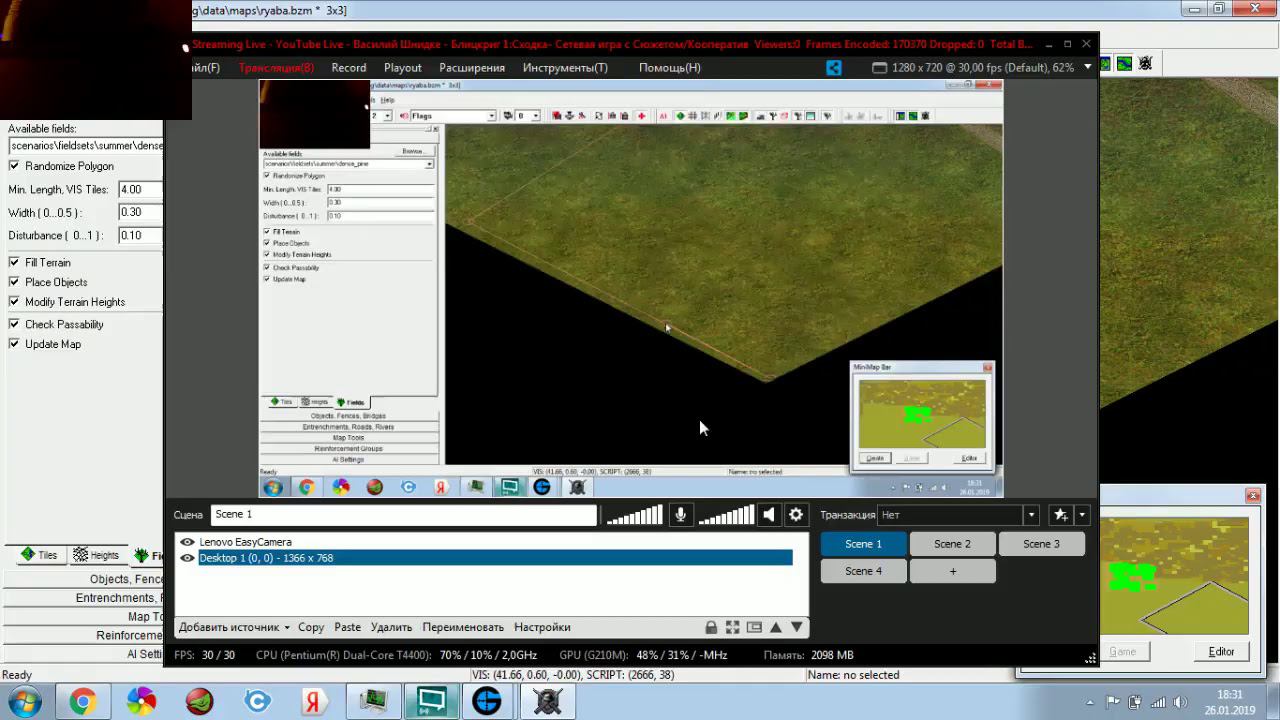This screenshot has height=720, width=1280.
Task: Switch to XSplit Broadcaster in taskbar
Action: 432,702
